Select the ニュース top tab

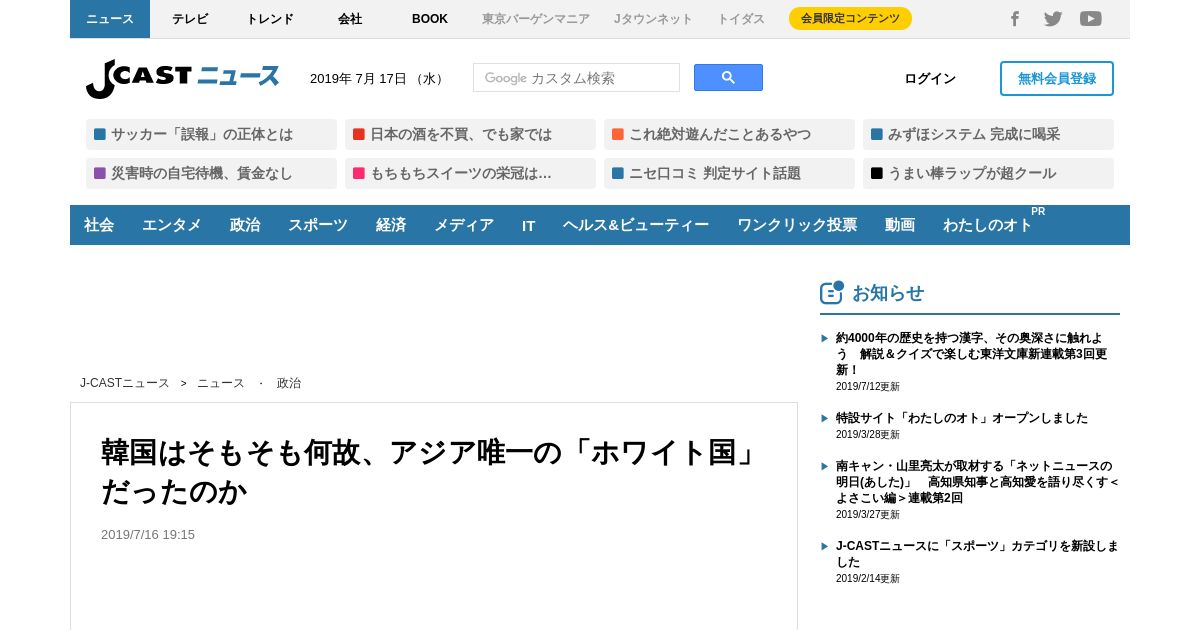(110, 19)
